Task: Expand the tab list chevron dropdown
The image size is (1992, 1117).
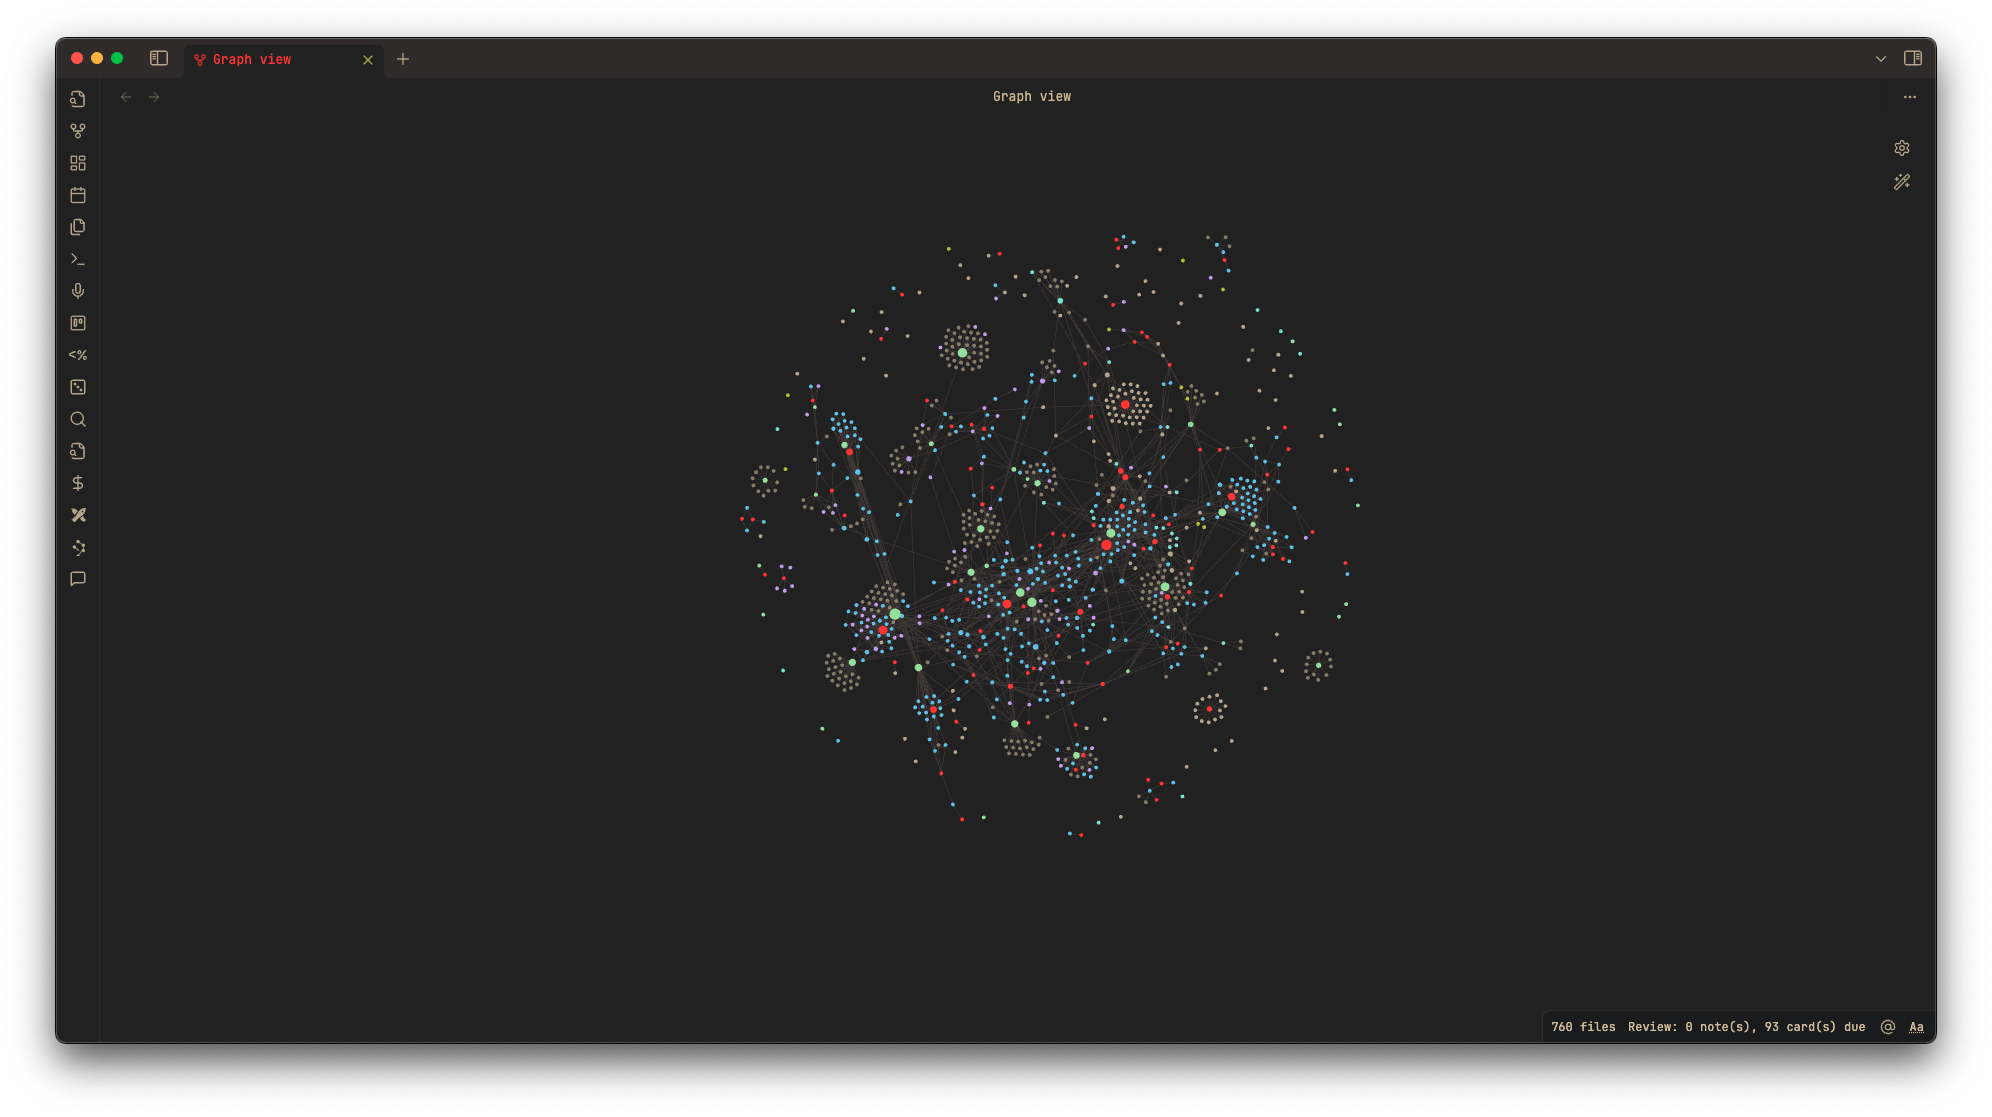Action: (1881, 59)
